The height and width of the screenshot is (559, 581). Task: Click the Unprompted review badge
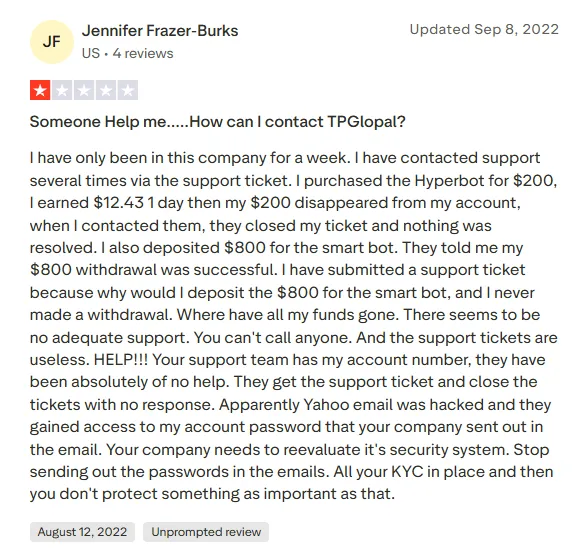click(206, 532)
